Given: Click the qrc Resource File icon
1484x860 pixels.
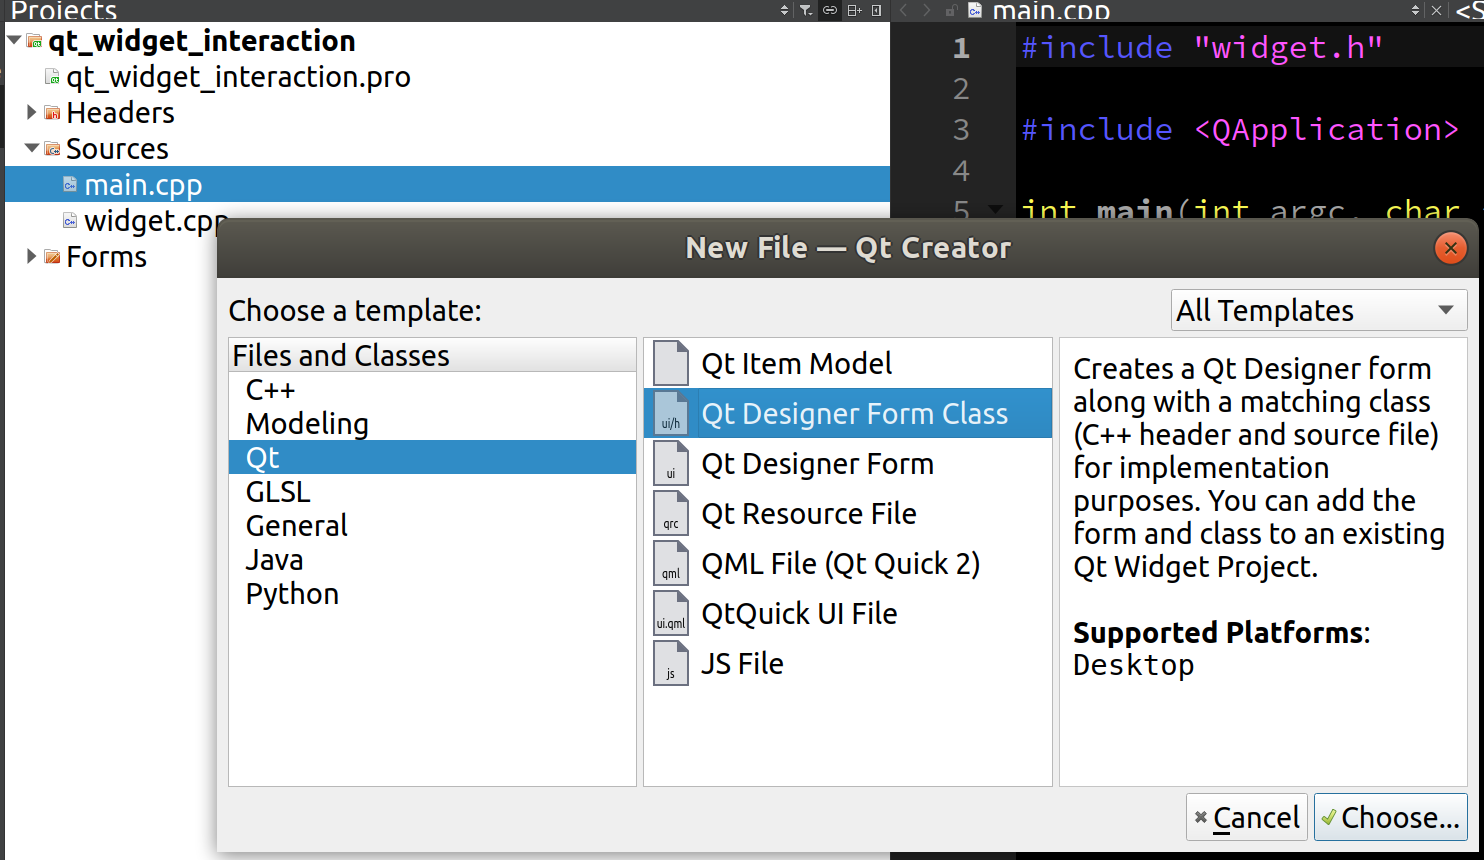Looking at the screenshot, I should 671,513.
